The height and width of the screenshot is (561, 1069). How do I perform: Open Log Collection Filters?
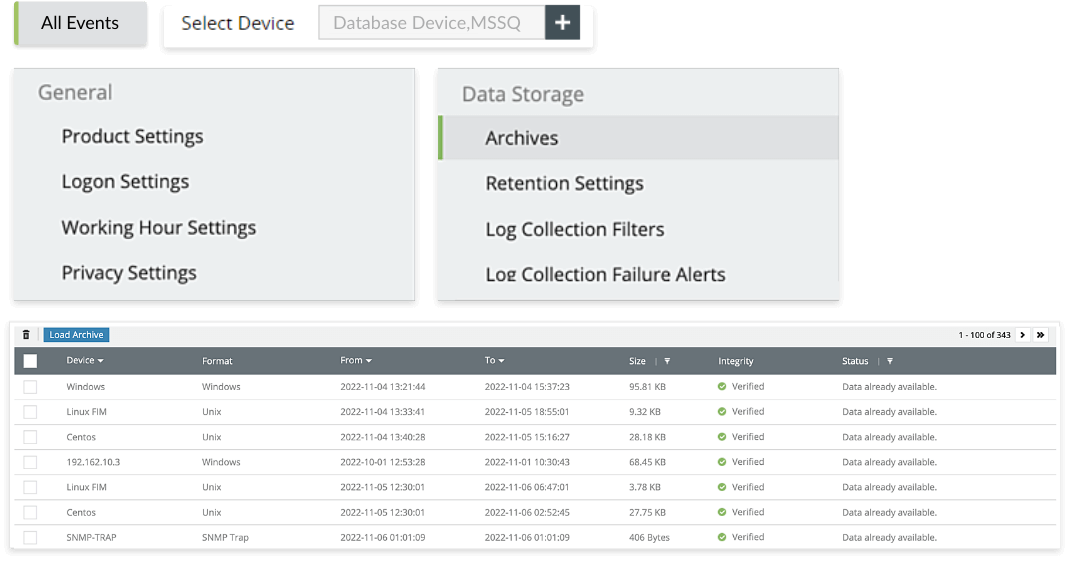click(575, 229)
